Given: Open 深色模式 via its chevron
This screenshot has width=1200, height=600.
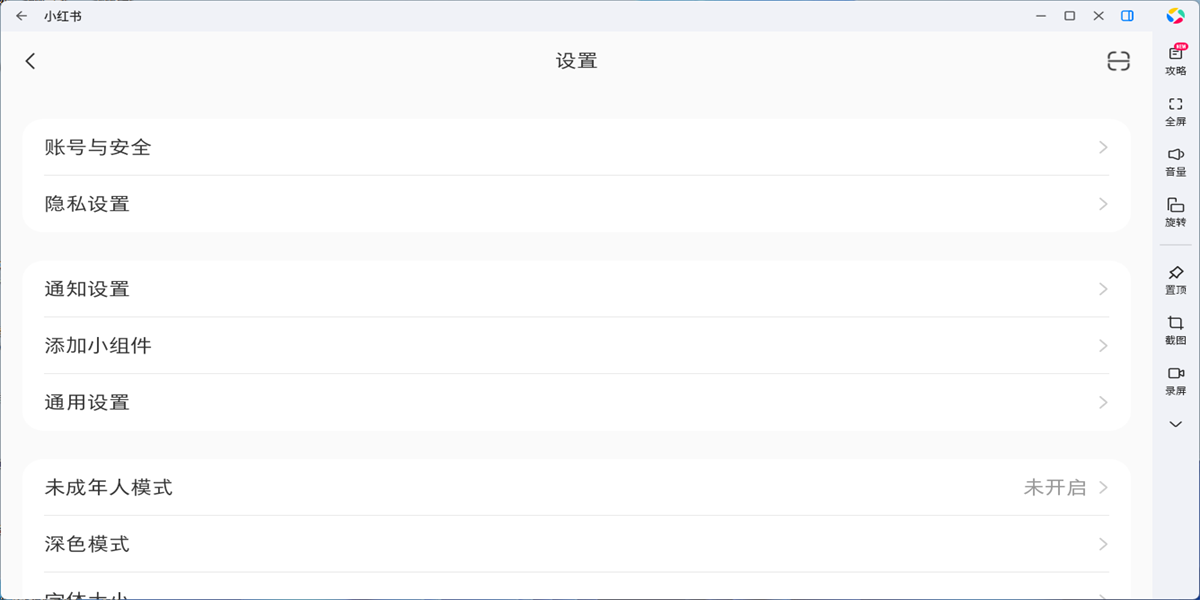Looking at the screenshot, I should tap(1102, 544).
